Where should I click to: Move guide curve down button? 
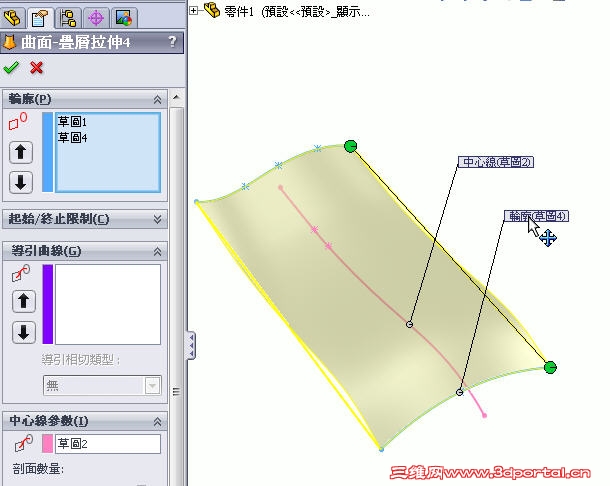click(x=24, y=332)
